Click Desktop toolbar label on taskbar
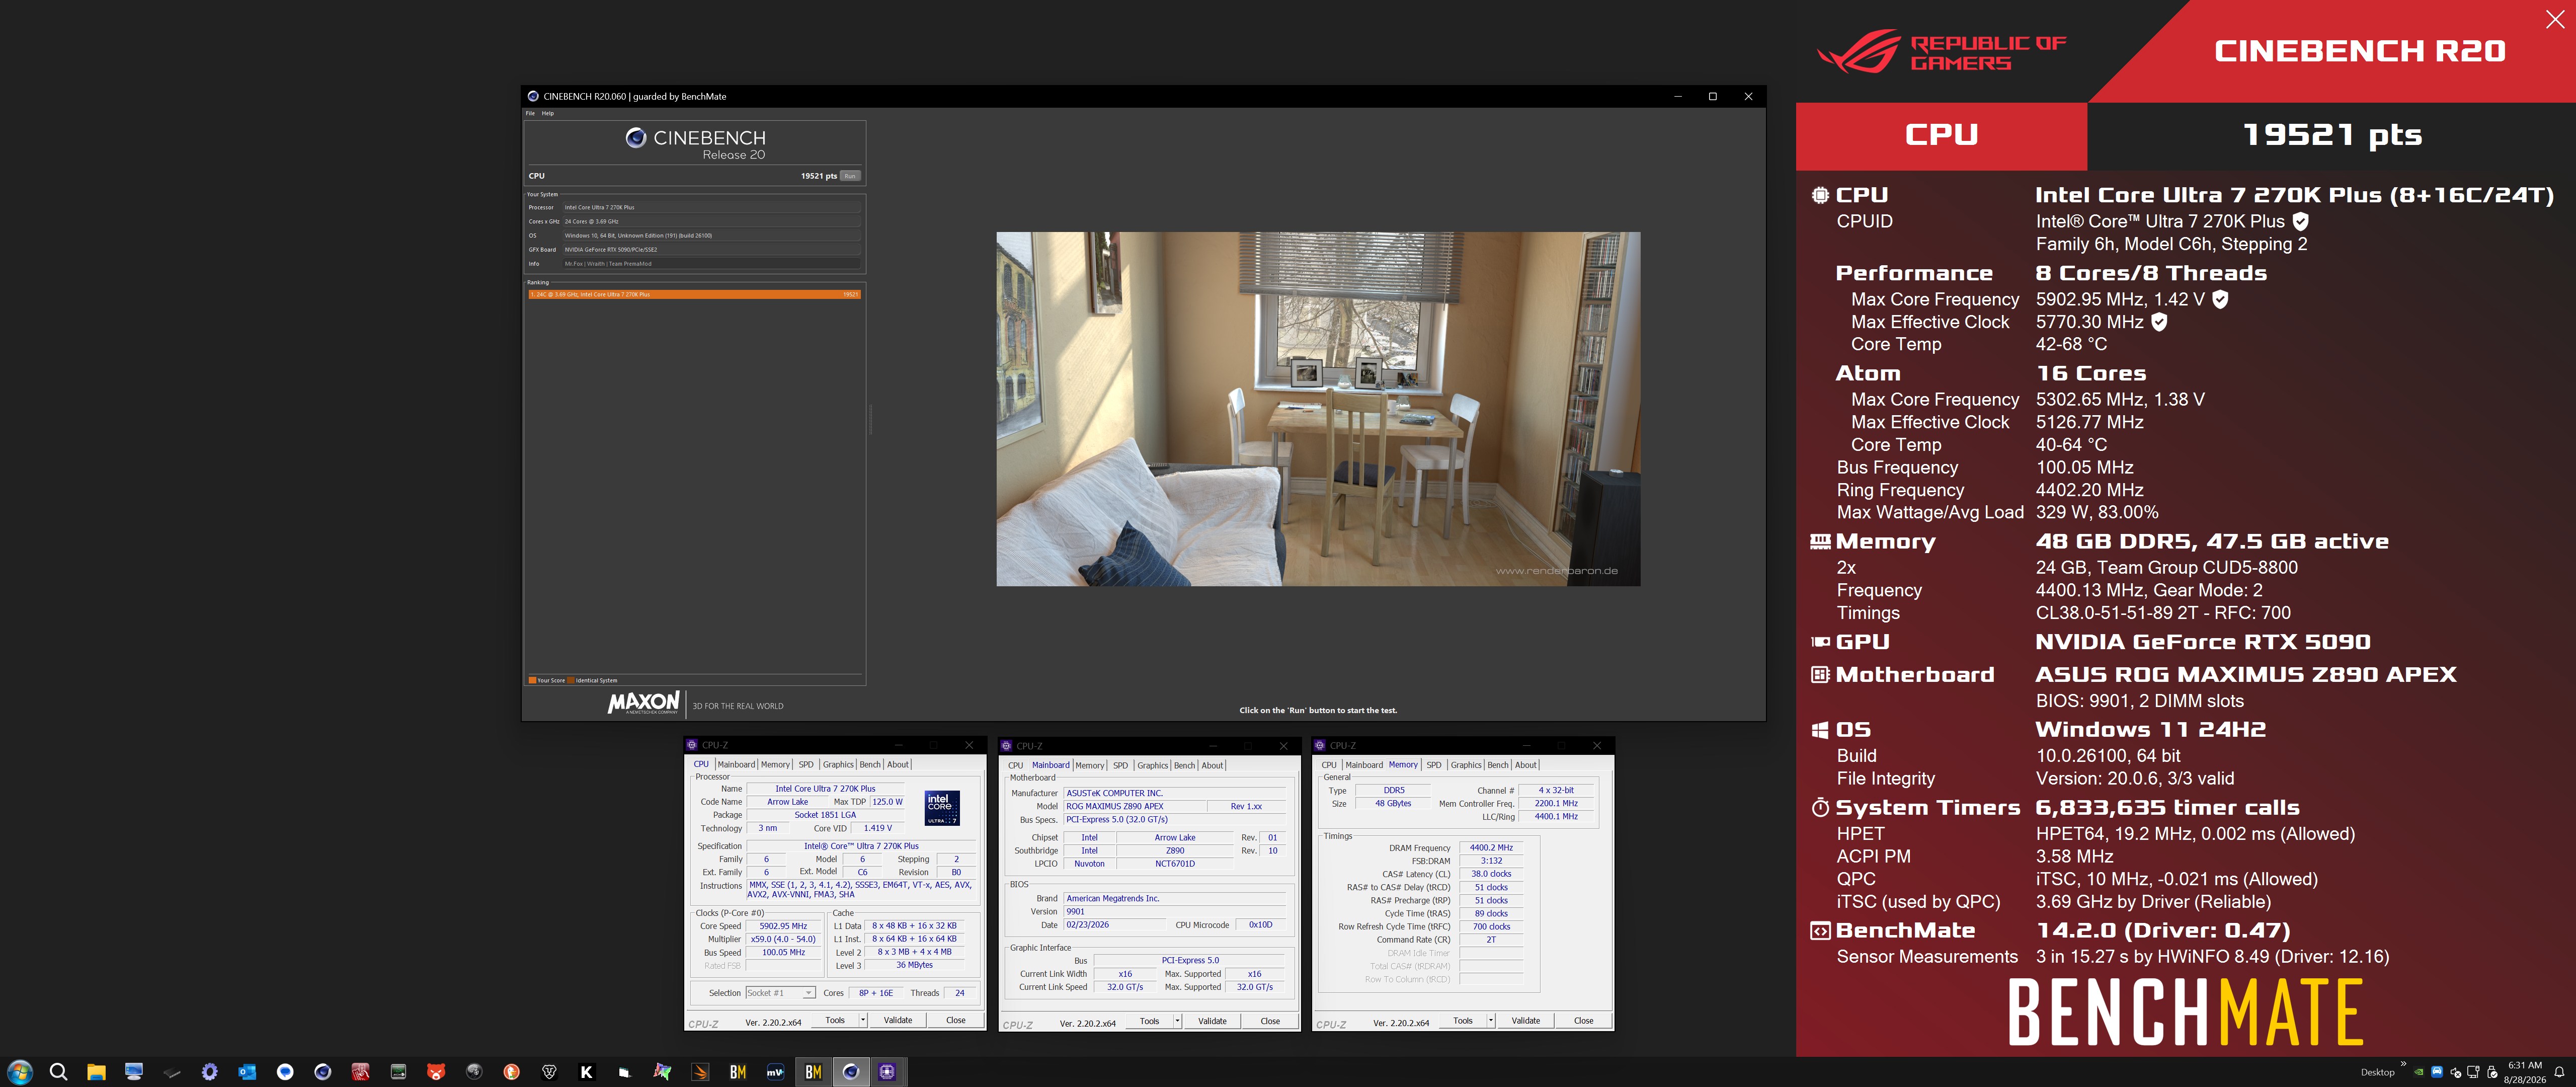Image resolution: width=2576 pixels, height=1087 pixels. click(x=2377, y=1072)
